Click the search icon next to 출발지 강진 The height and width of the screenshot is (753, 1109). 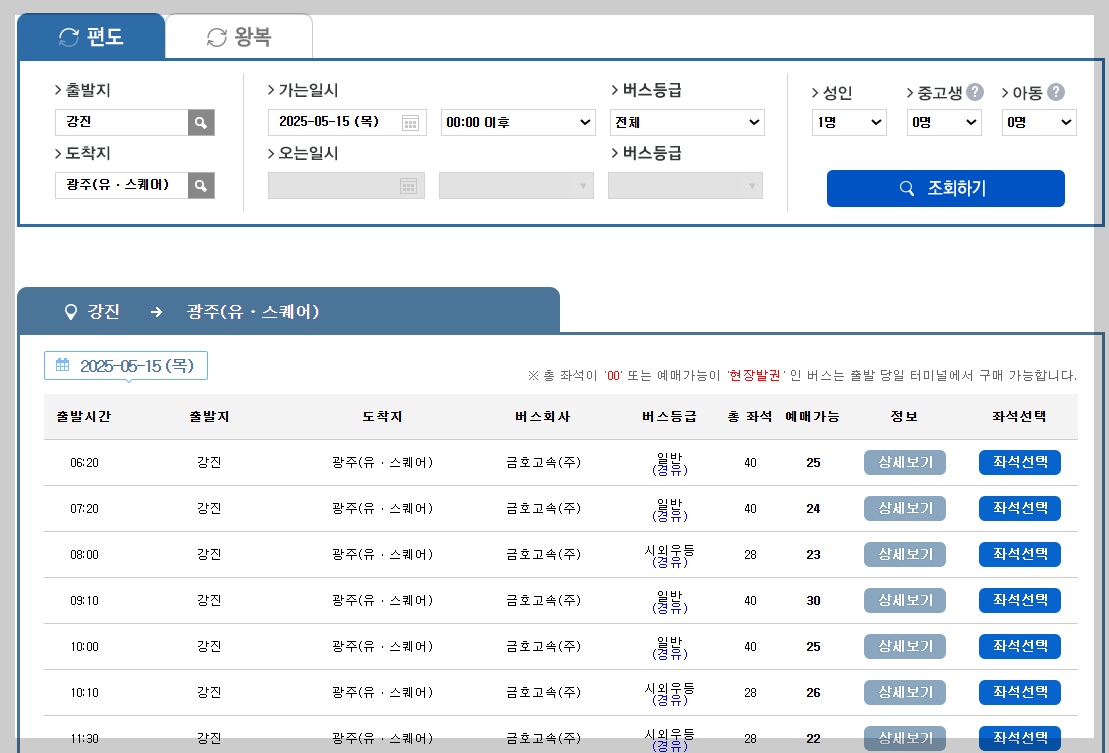pos(200,121)
